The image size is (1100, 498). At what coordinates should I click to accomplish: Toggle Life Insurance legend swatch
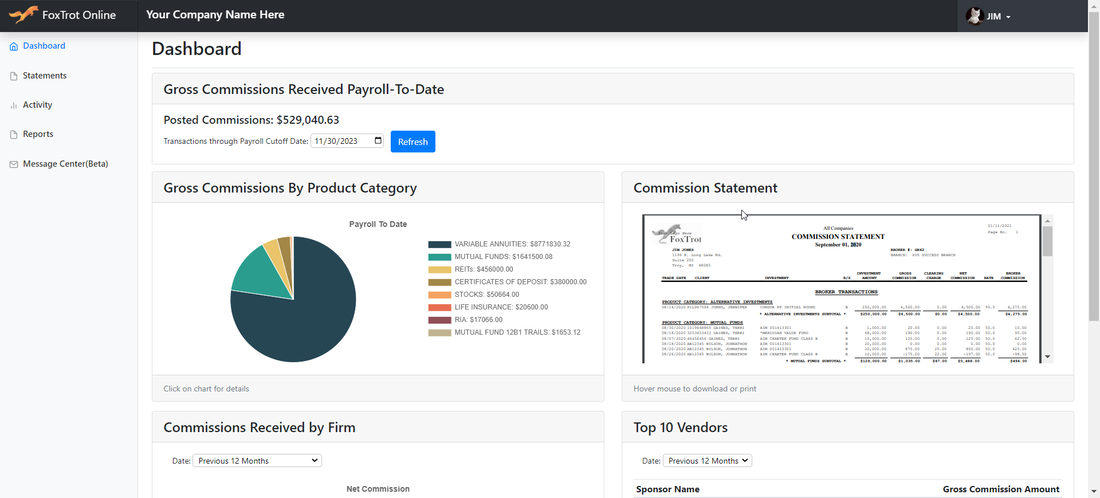pyautogui.click(x=439, y=307)
